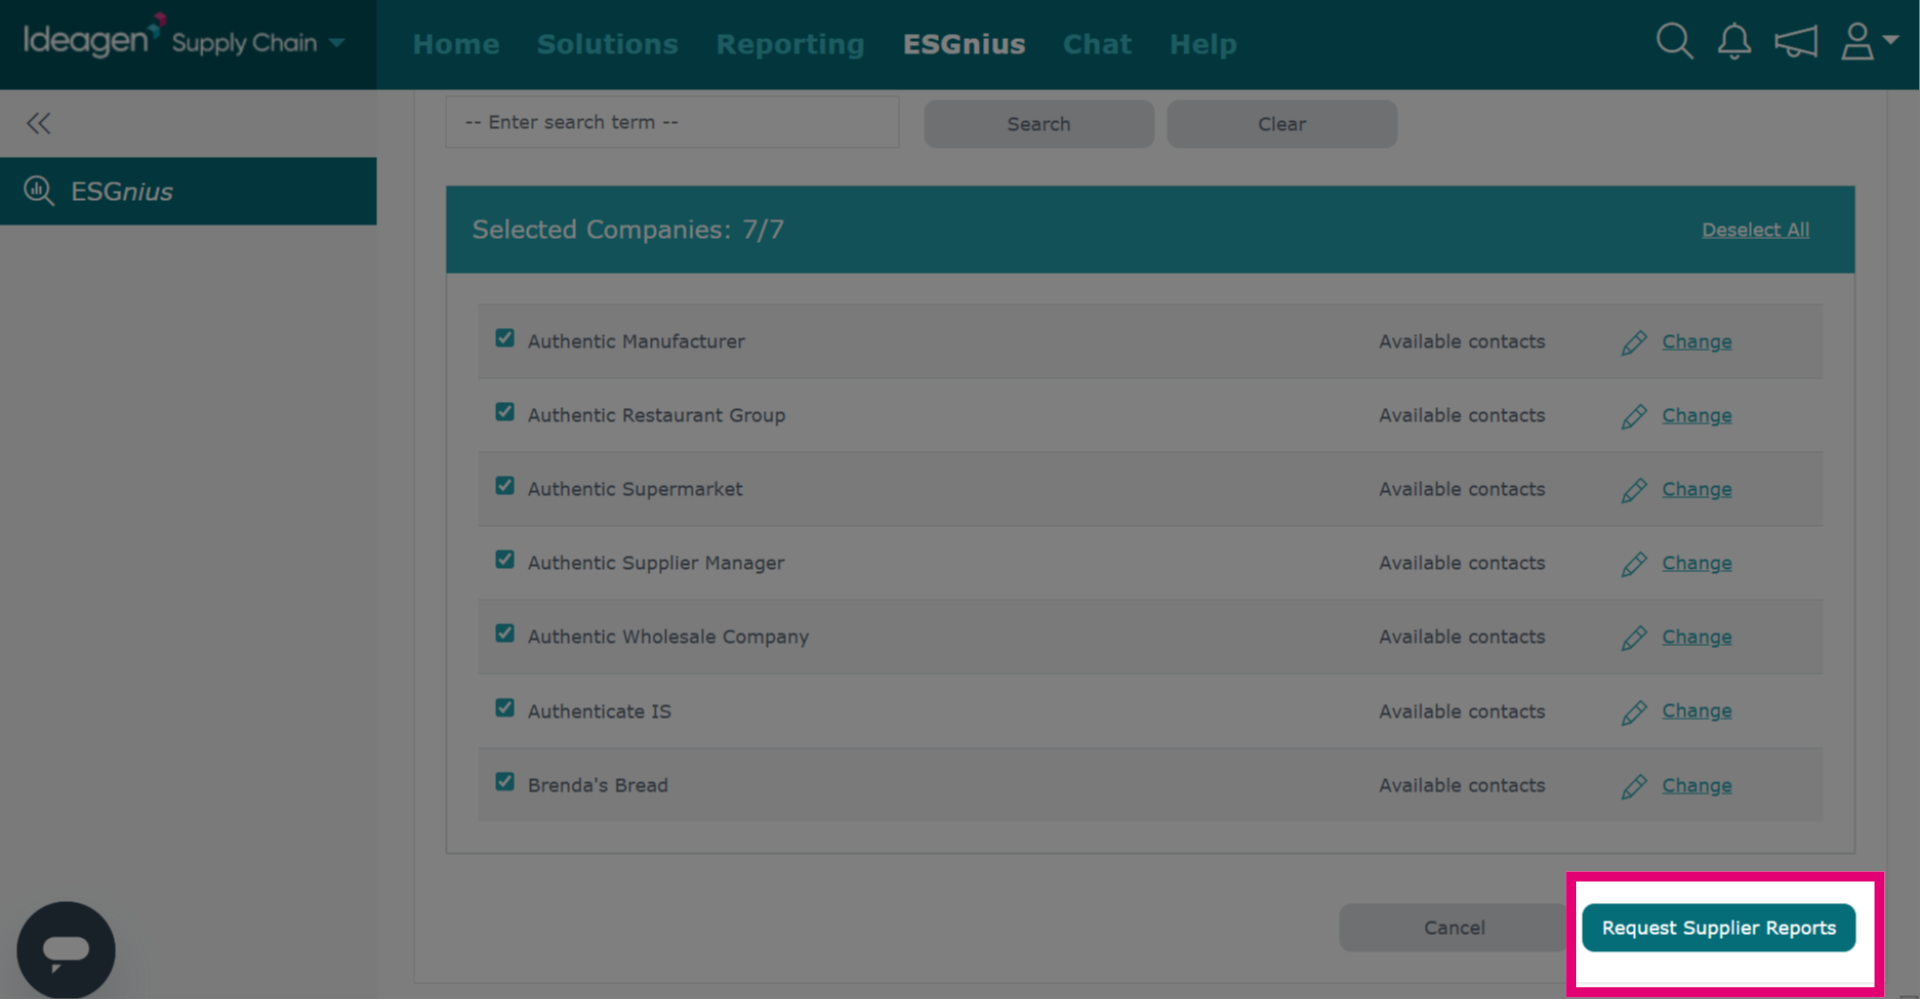This screenshot has width=1920, height=999.
Task: Uncheck Authentic Restaurant Group checkbox
Action: tap(505, 412)
